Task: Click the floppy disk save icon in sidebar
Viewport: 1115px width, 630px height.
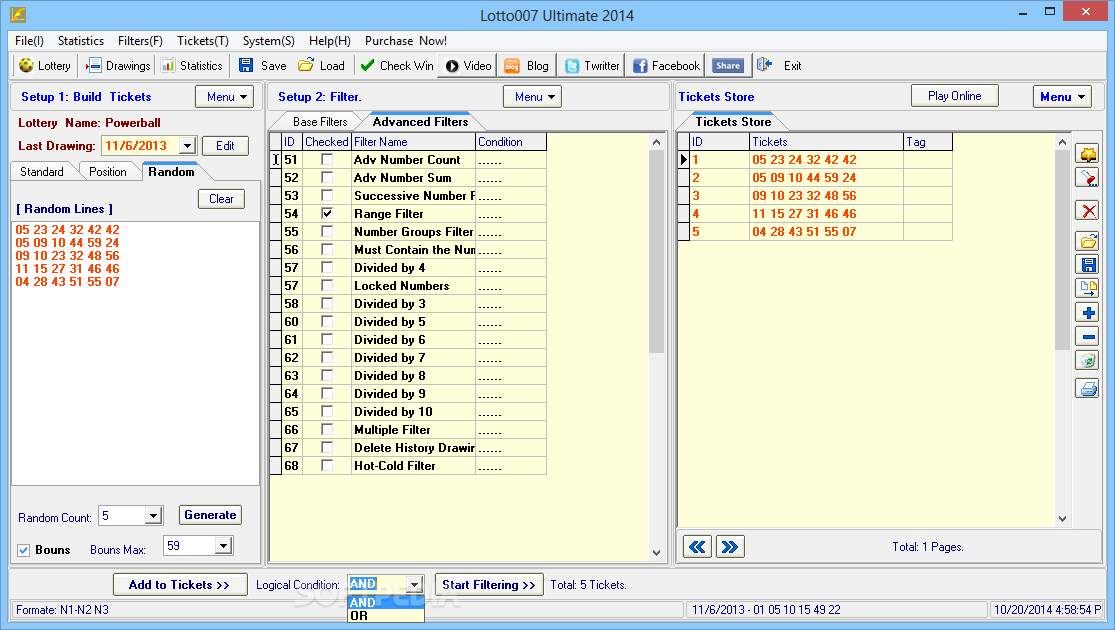Action: coord(1087,265)
